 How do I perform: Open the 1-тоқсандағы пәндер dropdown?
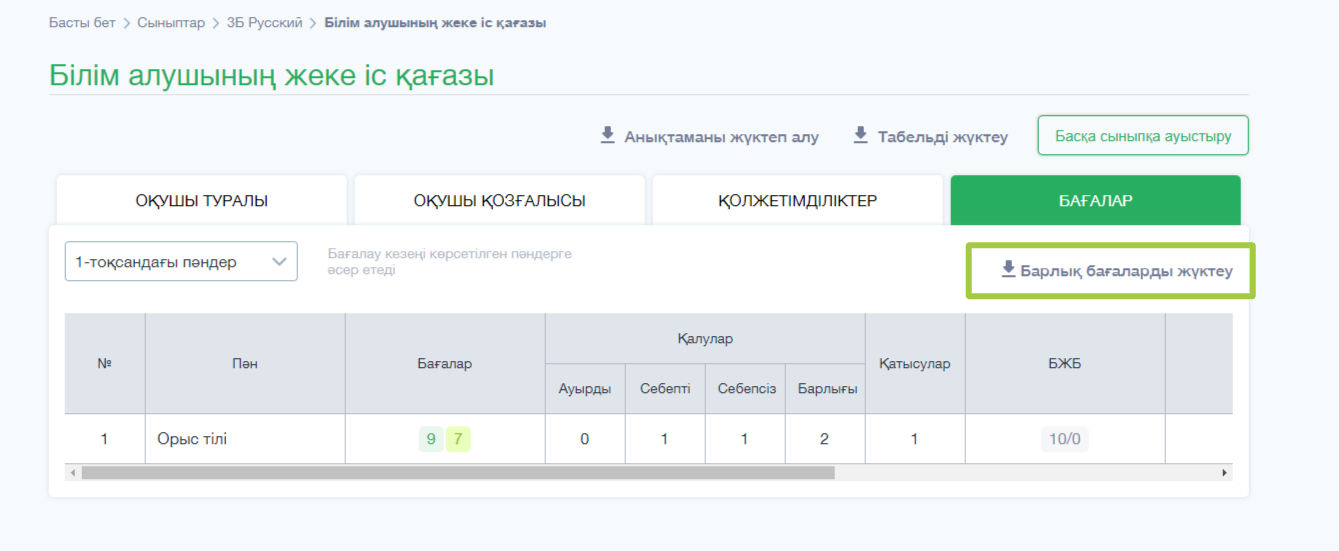[x=181, y=261]
